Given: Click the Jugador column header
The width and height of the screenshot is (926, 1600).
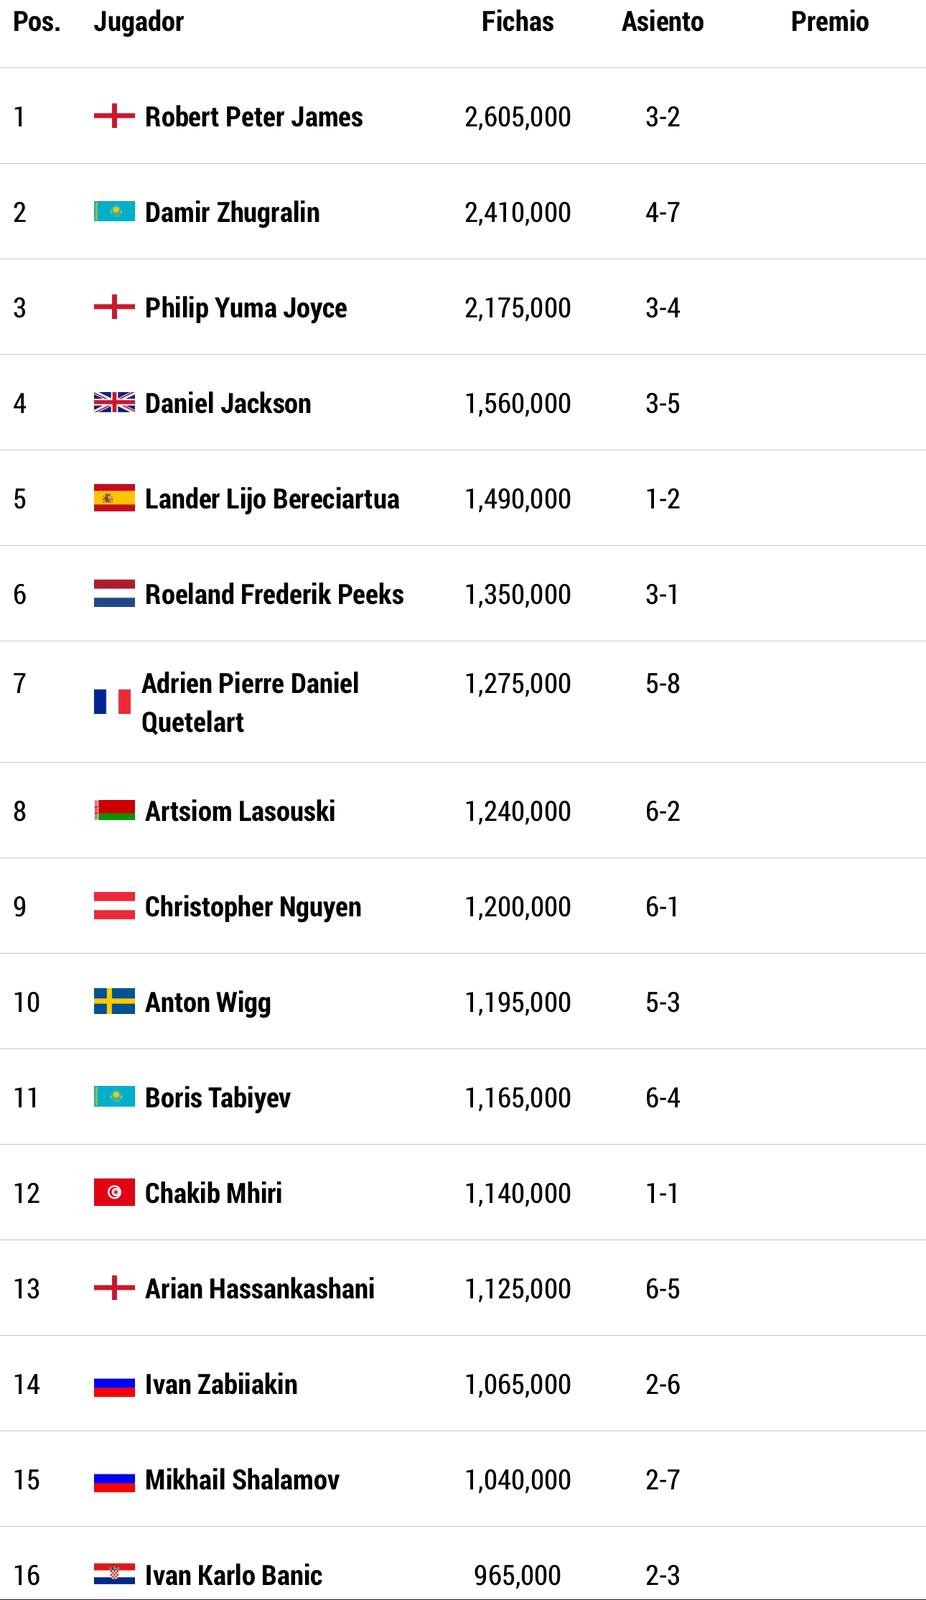Looking at the screenshot, I should point(138,22).
